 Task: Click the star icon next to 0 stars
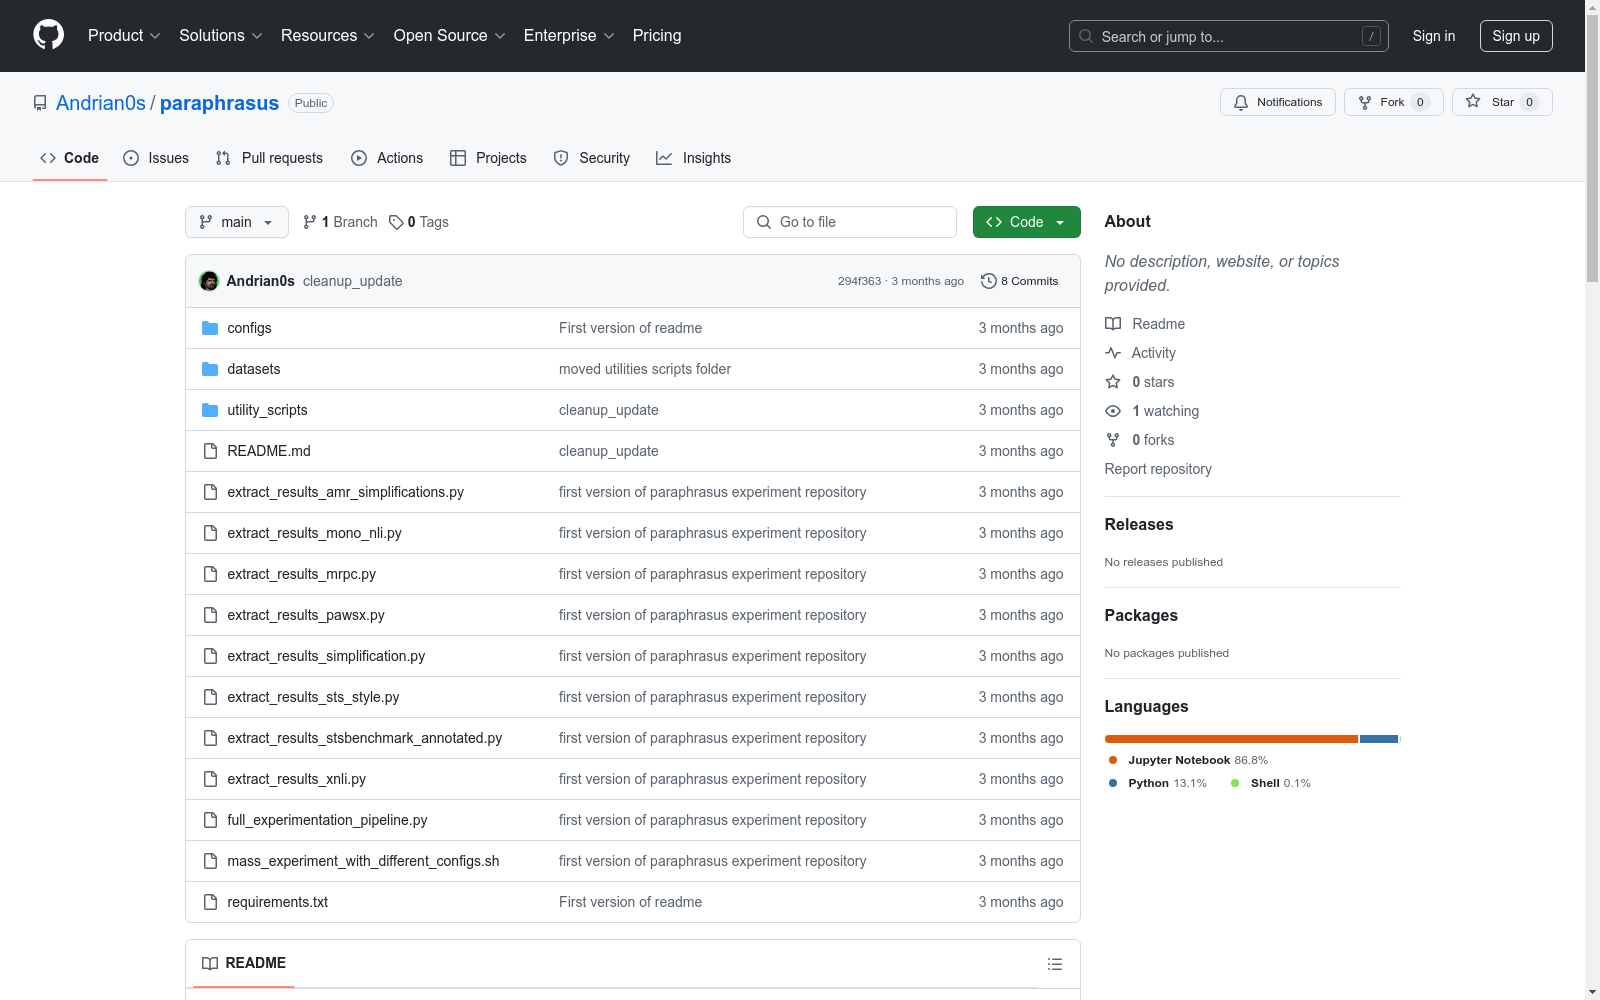[1113, 382]
